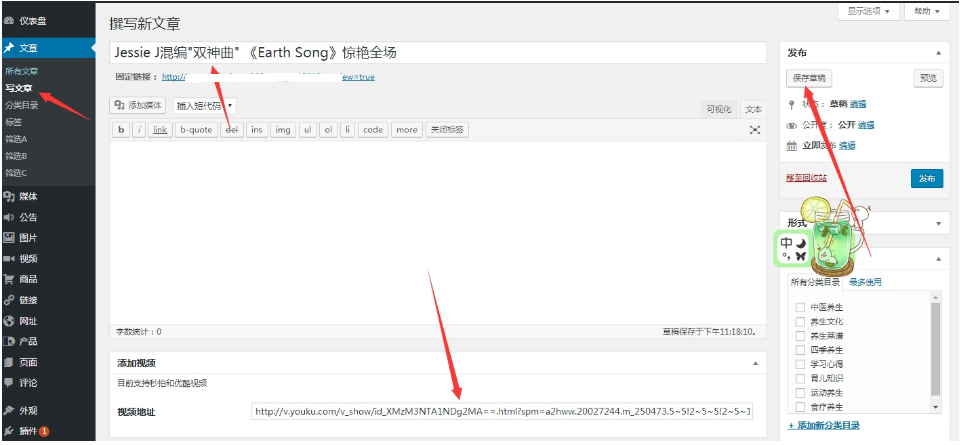Screen dimensions: 960x445
Task: Open the 帮助 help dropdown
Action: [927, 12]
